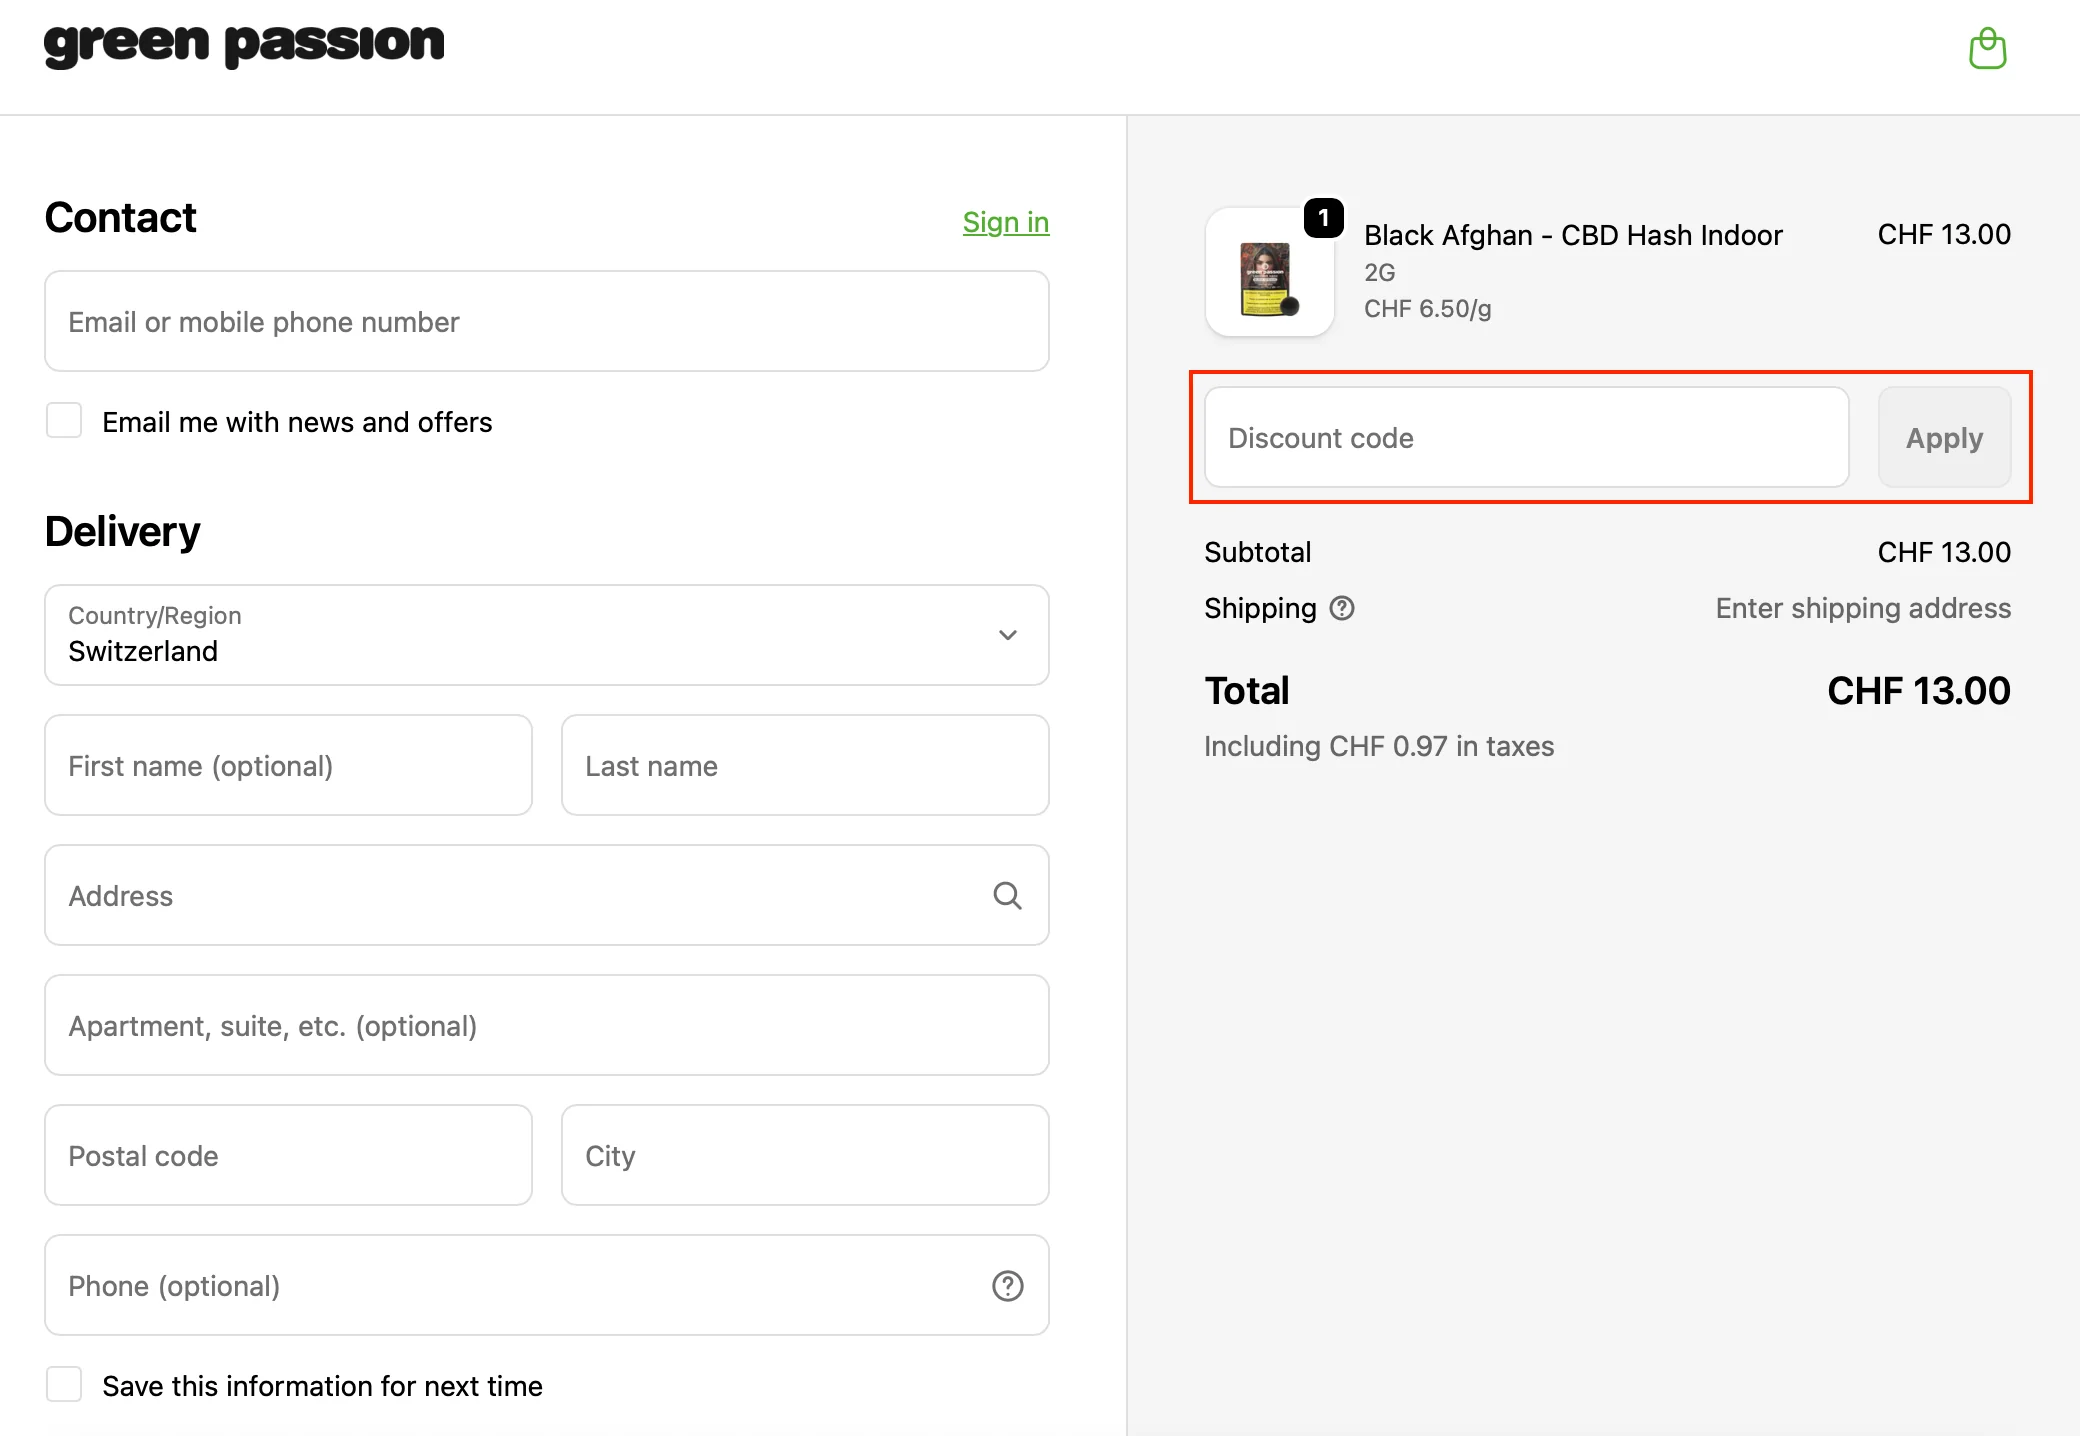Viewport: 2080px width, 1436px height.
Task: Click the item quantity badge on product
Action: [x=1323, y=218]
